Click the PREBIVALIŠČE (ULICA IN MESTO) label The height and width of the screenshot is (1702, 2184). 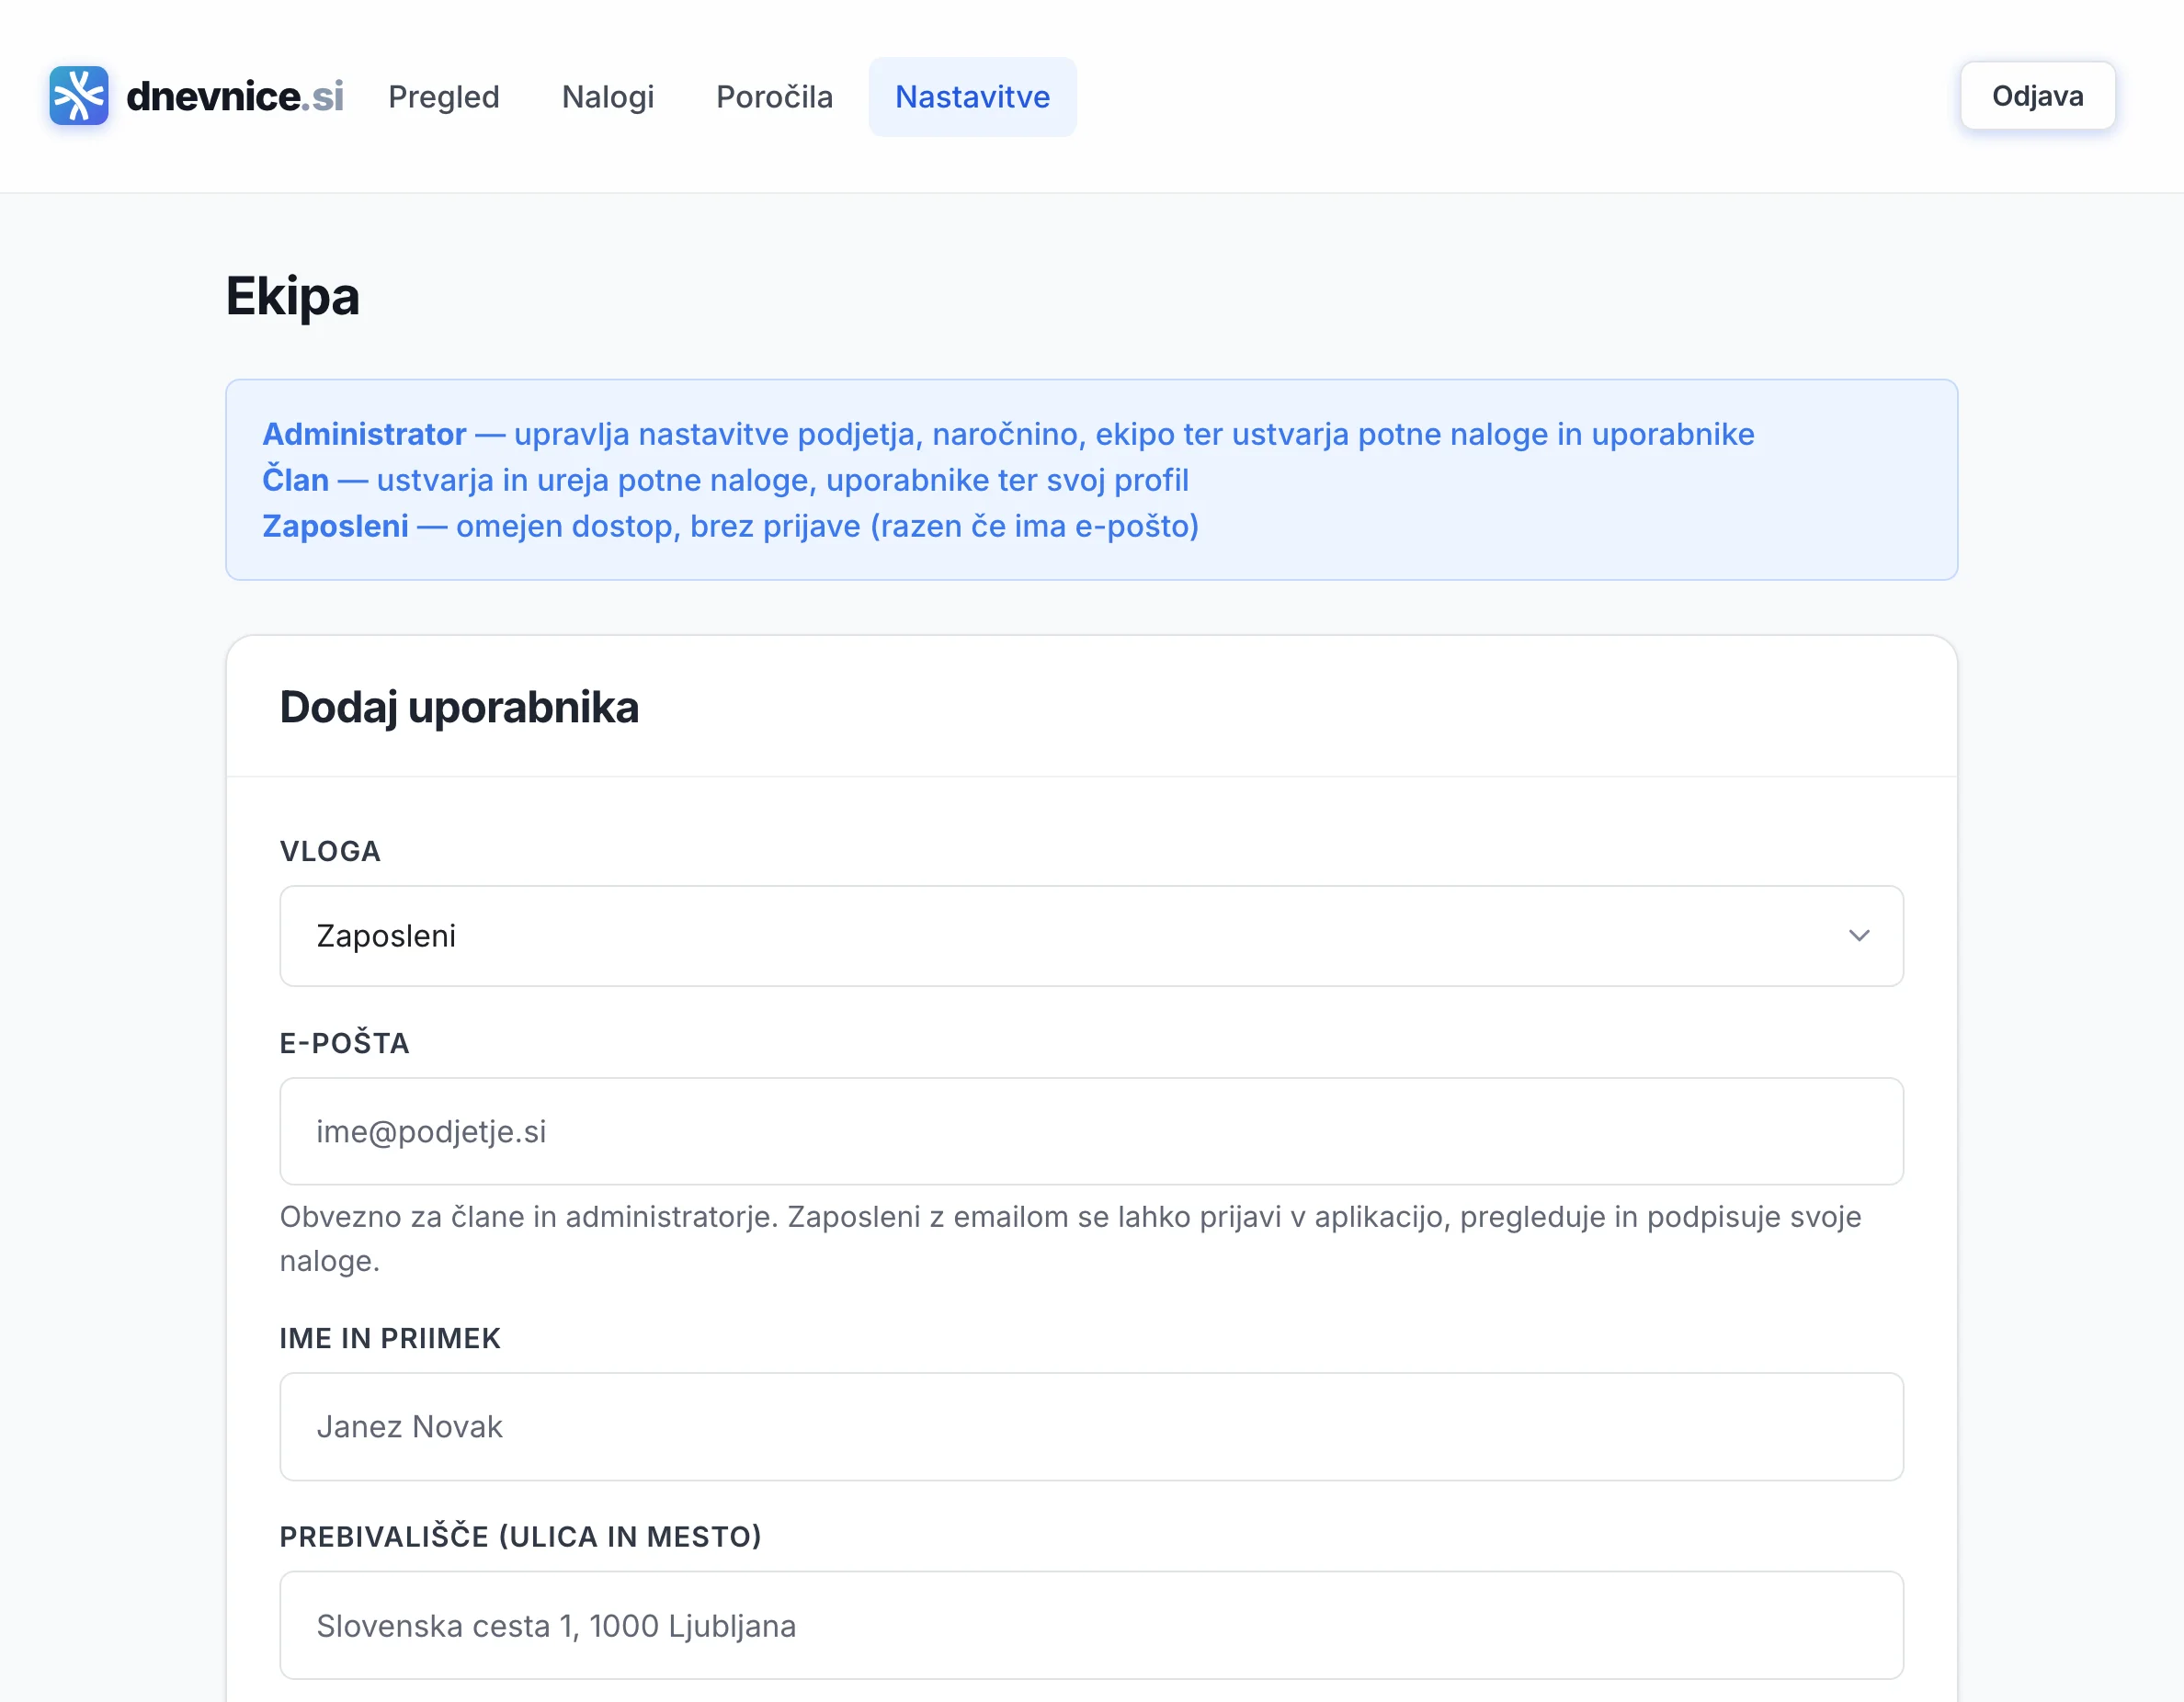520,1536
